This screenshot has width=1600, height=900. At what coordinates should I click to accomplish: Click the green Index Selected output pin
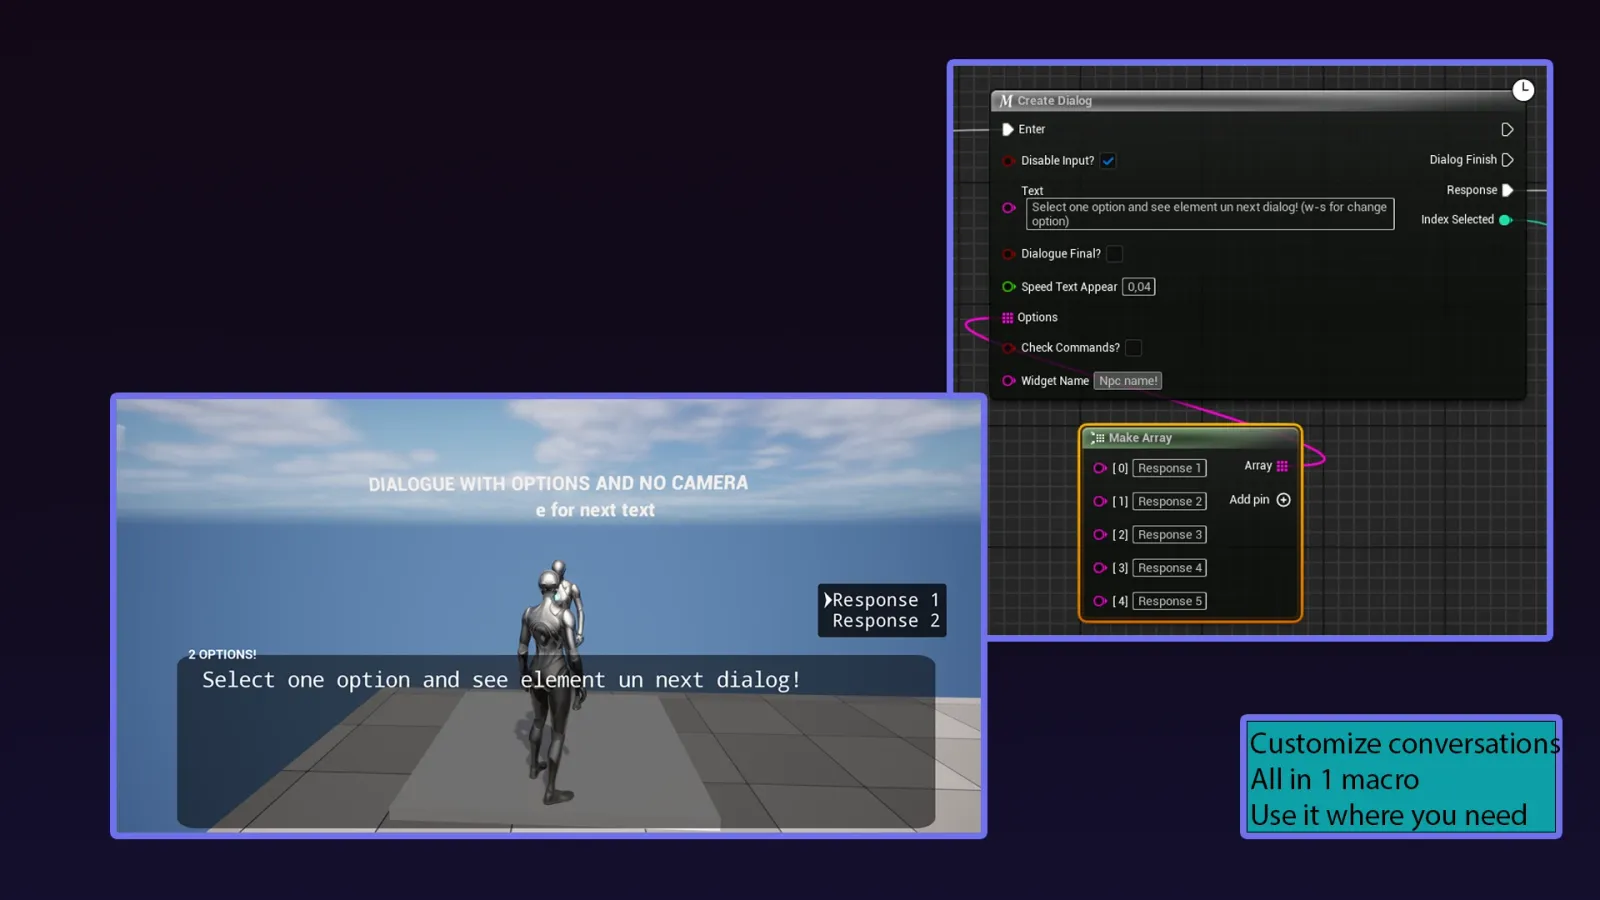tap(1505, 219)
